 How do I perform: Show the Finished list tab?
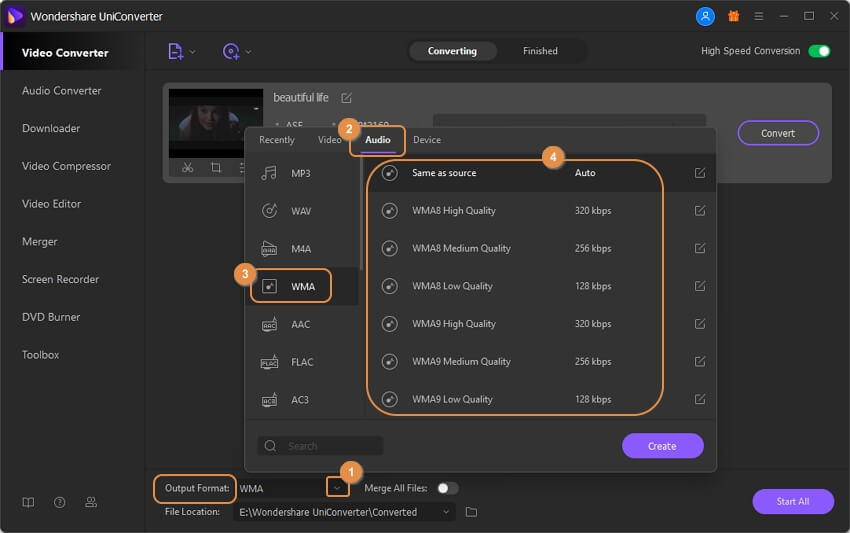tap(540, 51)
